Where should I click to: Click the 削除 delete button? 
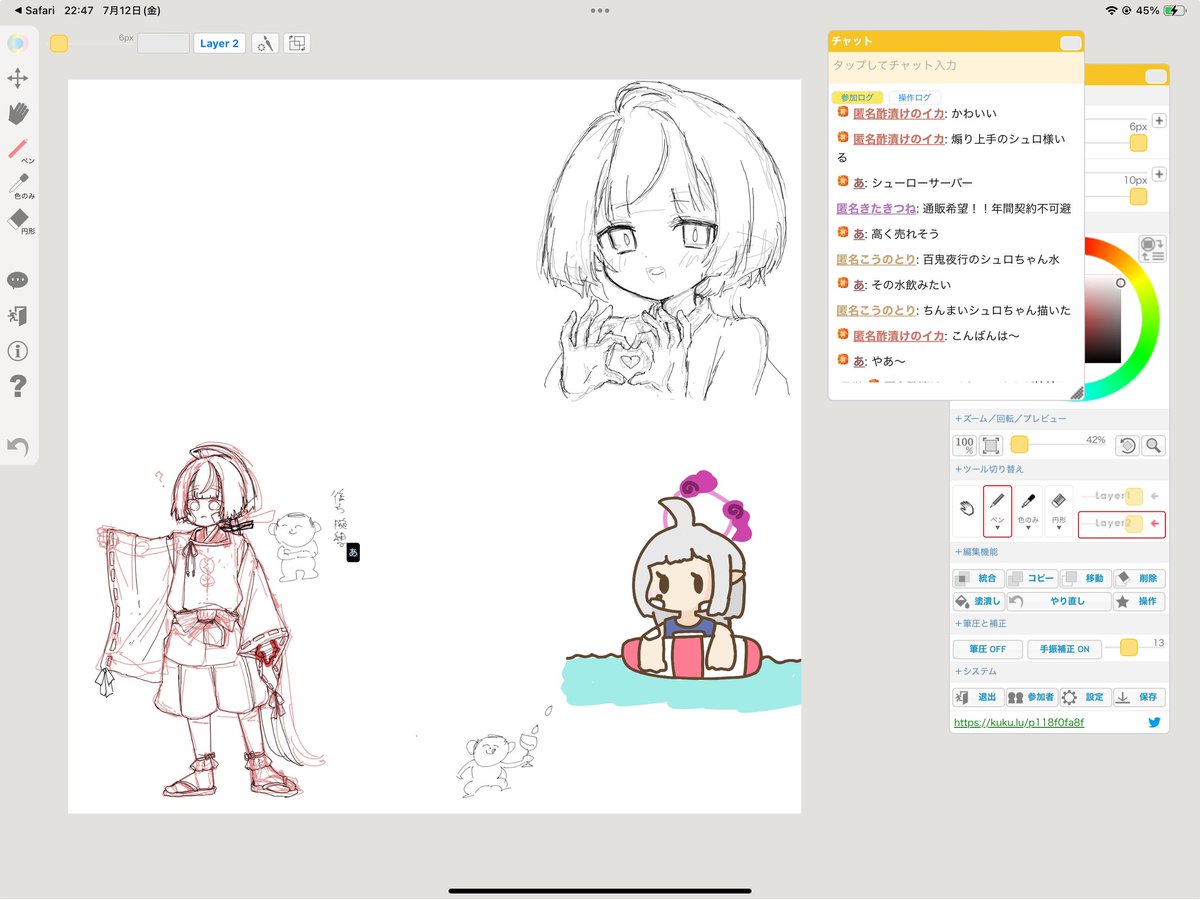pos(1139,578)
